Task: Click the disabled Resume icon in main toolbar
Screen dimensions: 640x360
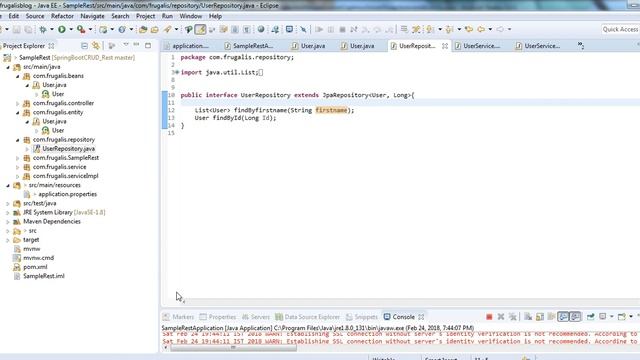Action: (319, 29)
